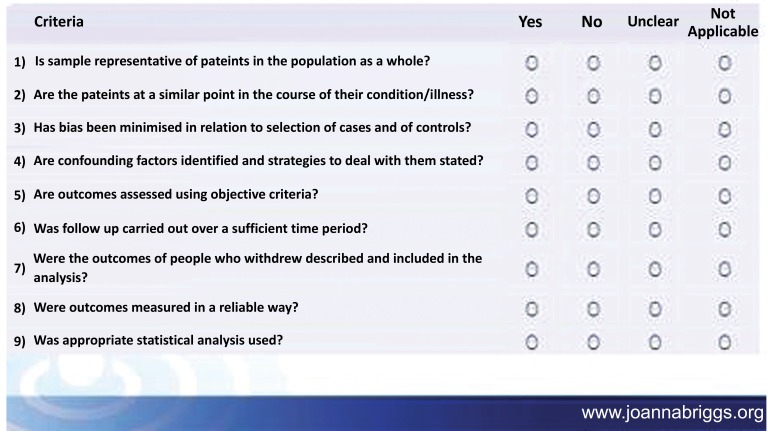778x431 pixels.
Task: Select Not Applicable for patients at similar point
Action: (724, 96)
